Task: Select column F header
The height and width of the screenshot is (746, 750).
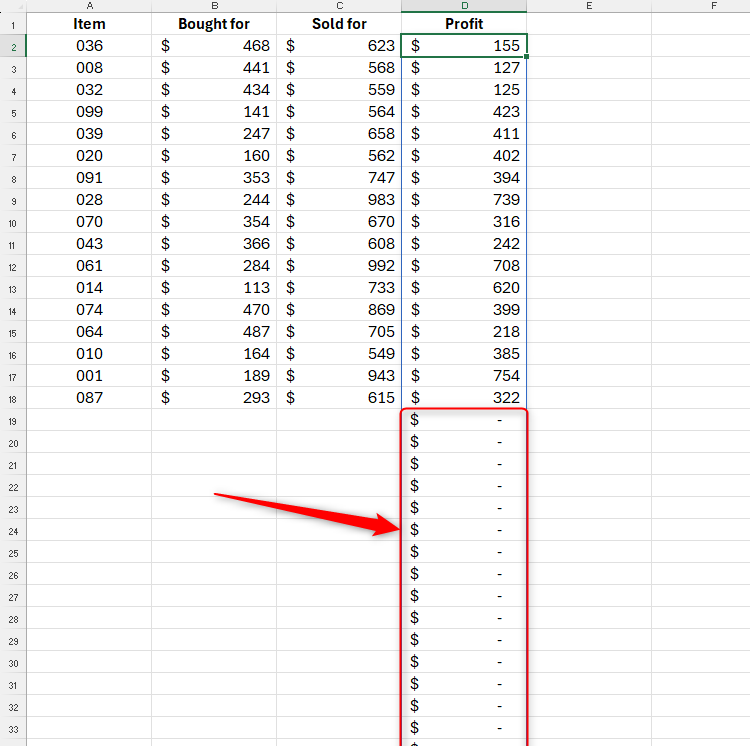Action: click(714, 6)
